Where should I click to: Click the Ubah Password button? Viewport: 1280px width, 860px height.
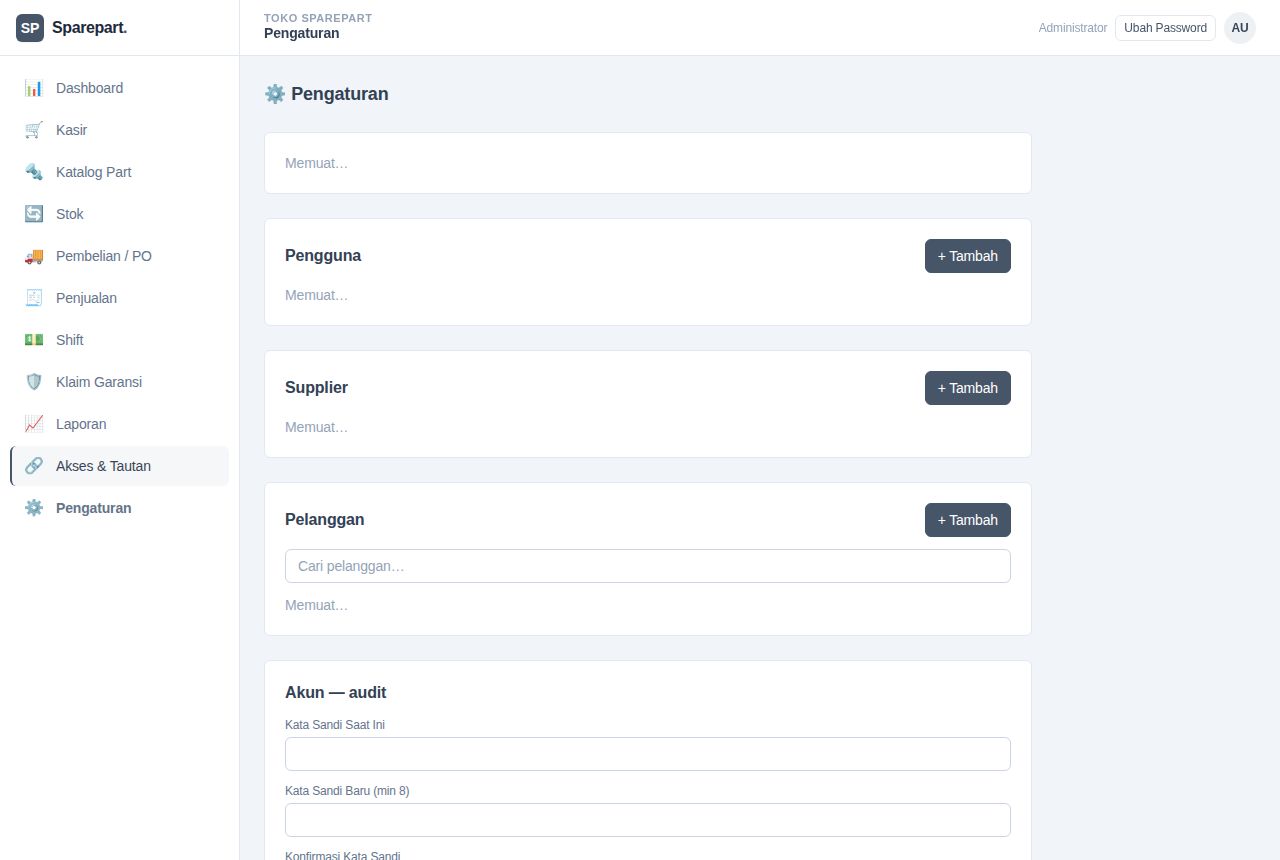[x=1165, y=28]
